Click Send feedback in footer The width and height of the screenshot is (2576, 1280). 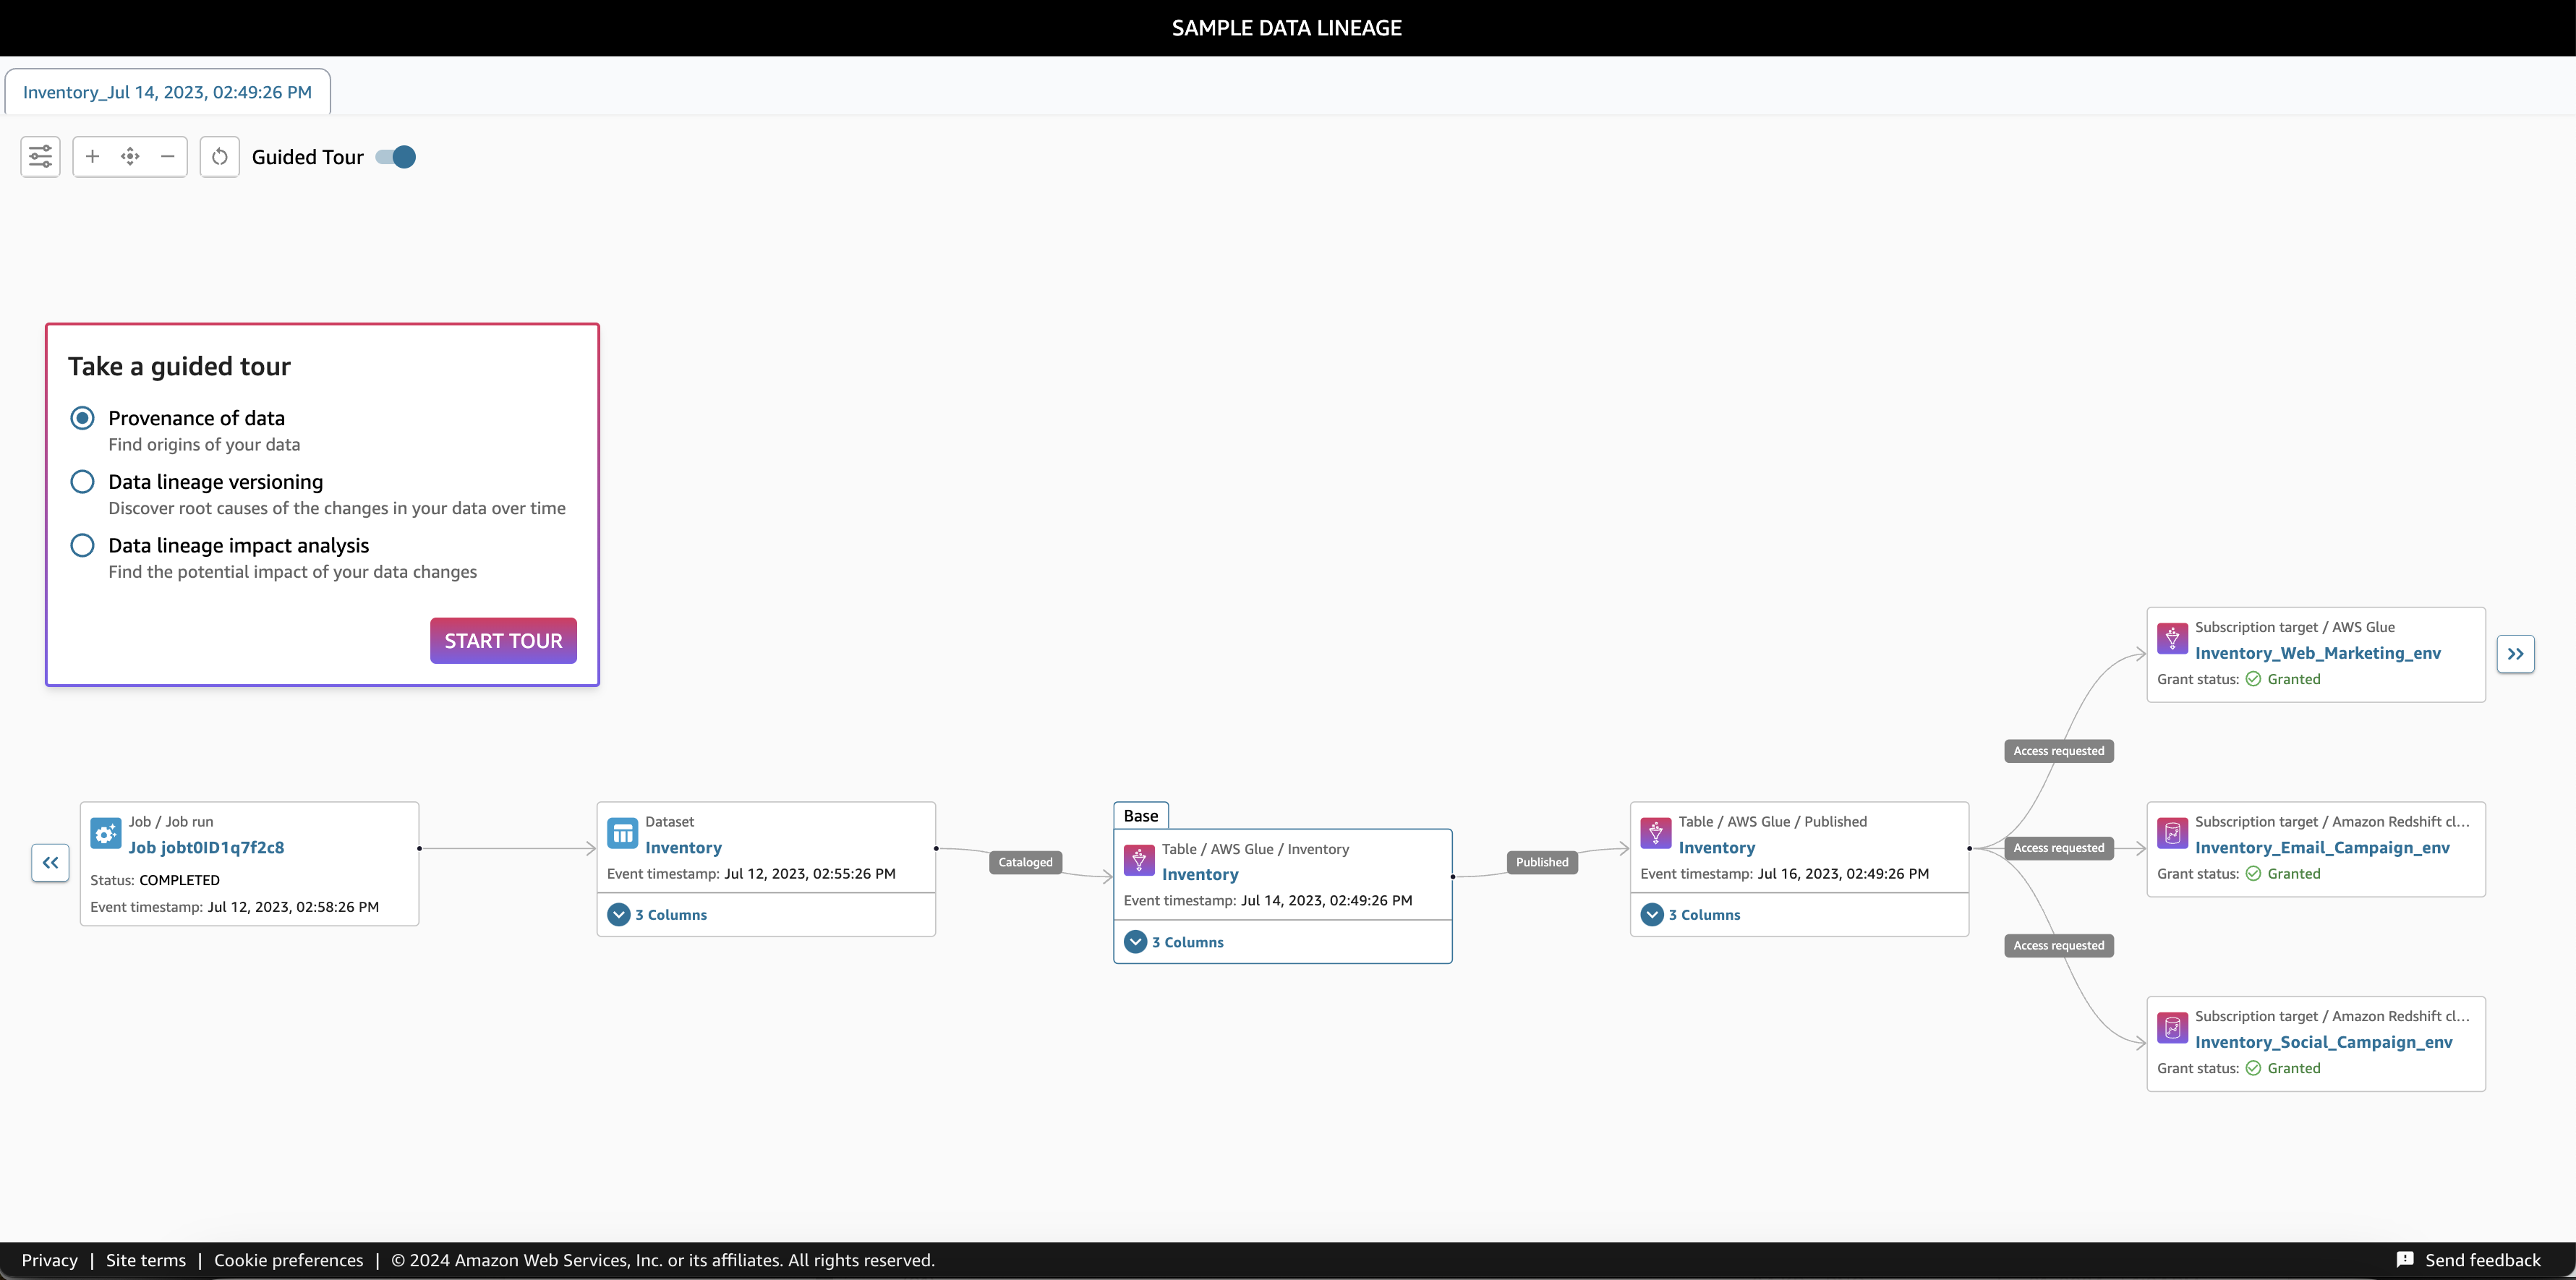pyautogui.click(x=2469, y=1260)
